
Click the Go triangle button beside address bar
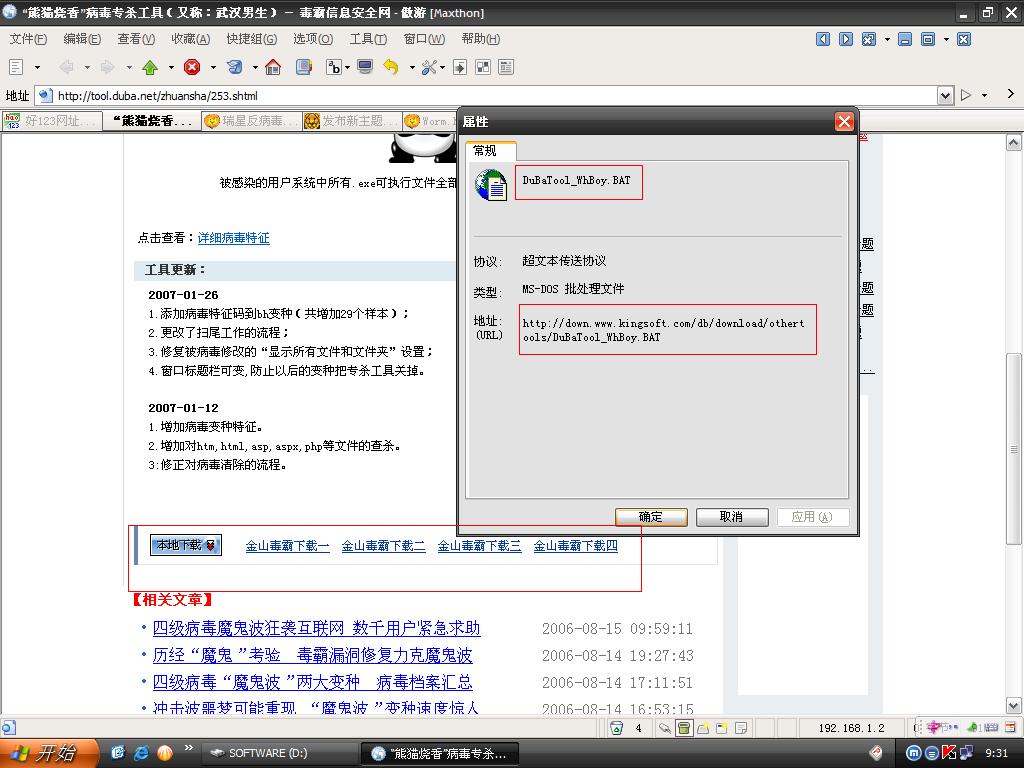(966, 96)
